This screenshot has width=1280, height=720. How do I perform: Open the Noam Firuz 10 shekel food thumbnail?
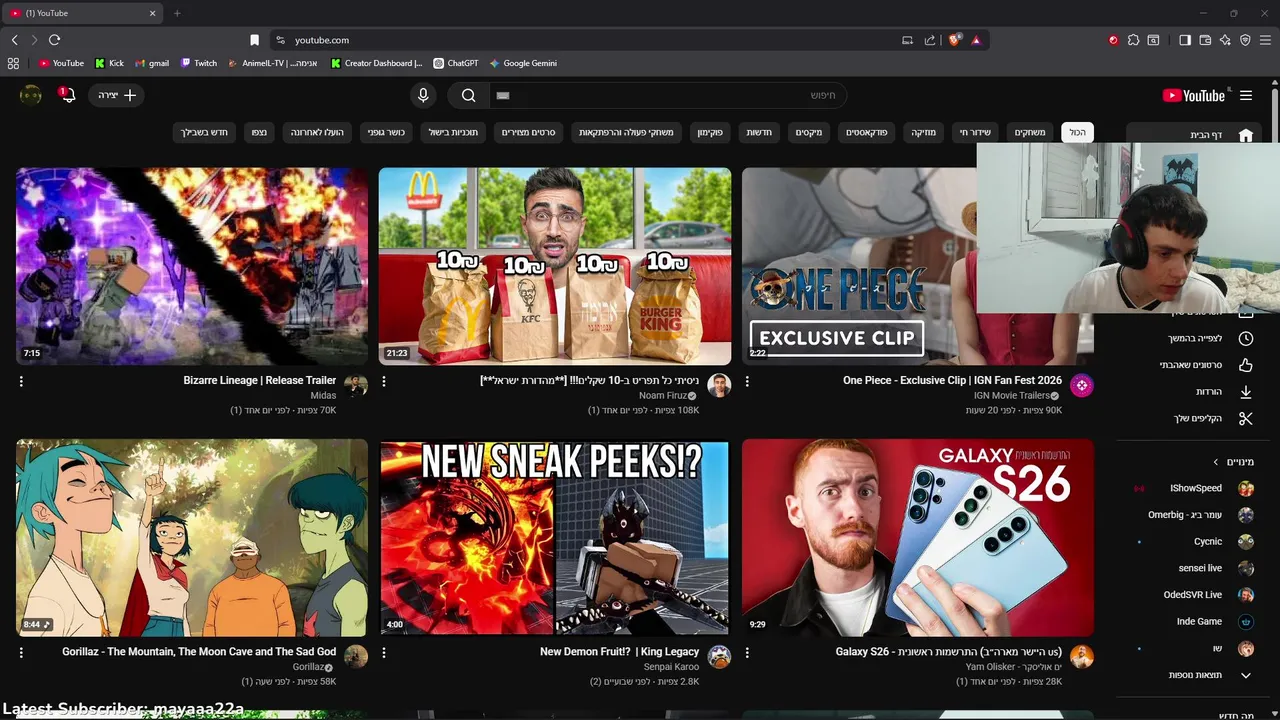click(x=555, y=266)
